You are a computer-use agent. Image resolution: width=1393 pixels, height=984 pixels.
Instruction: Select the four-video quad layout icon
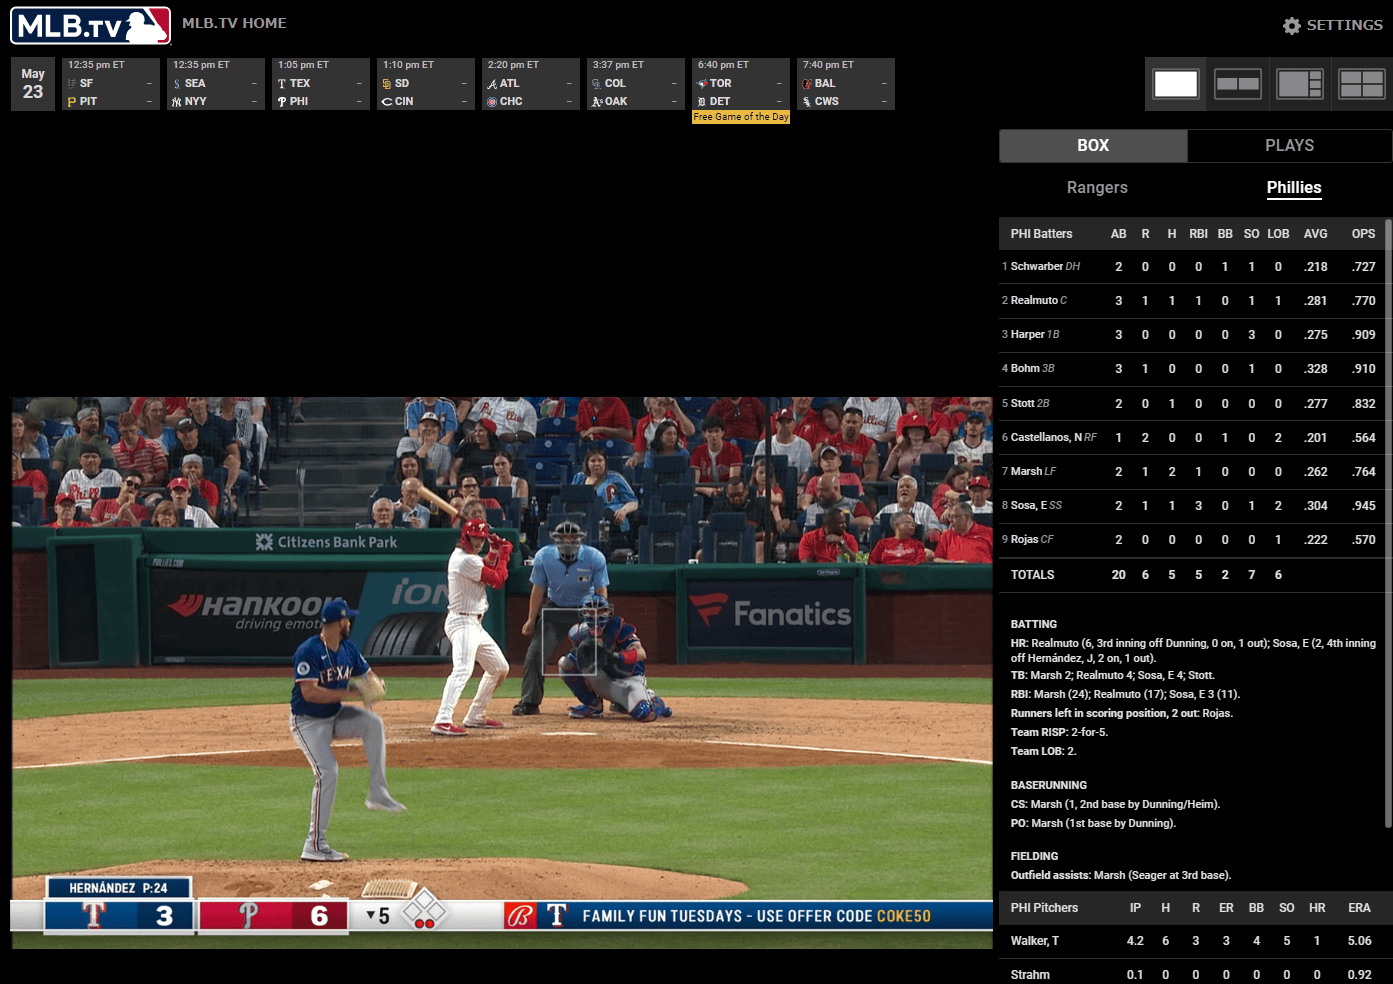pos(1362,84)
